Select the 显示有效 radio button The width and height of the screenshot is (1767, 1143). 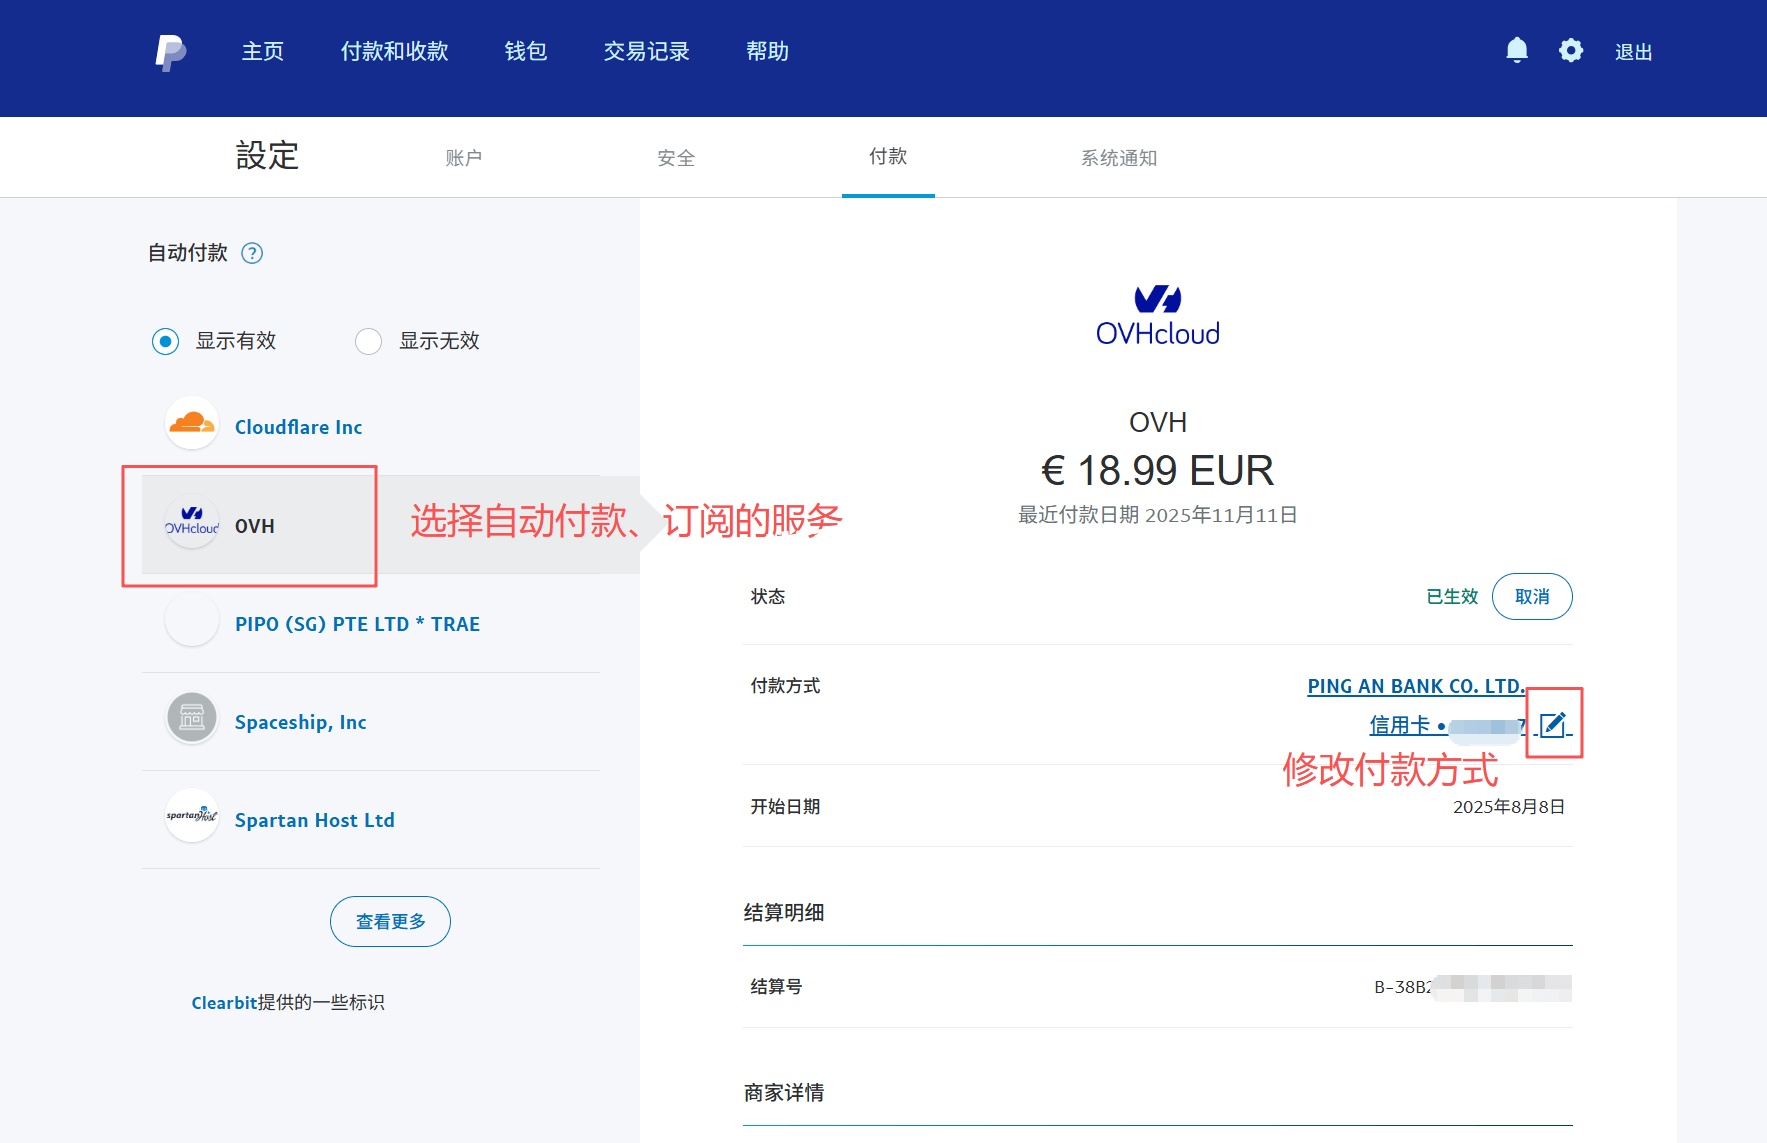pos(166,341)
